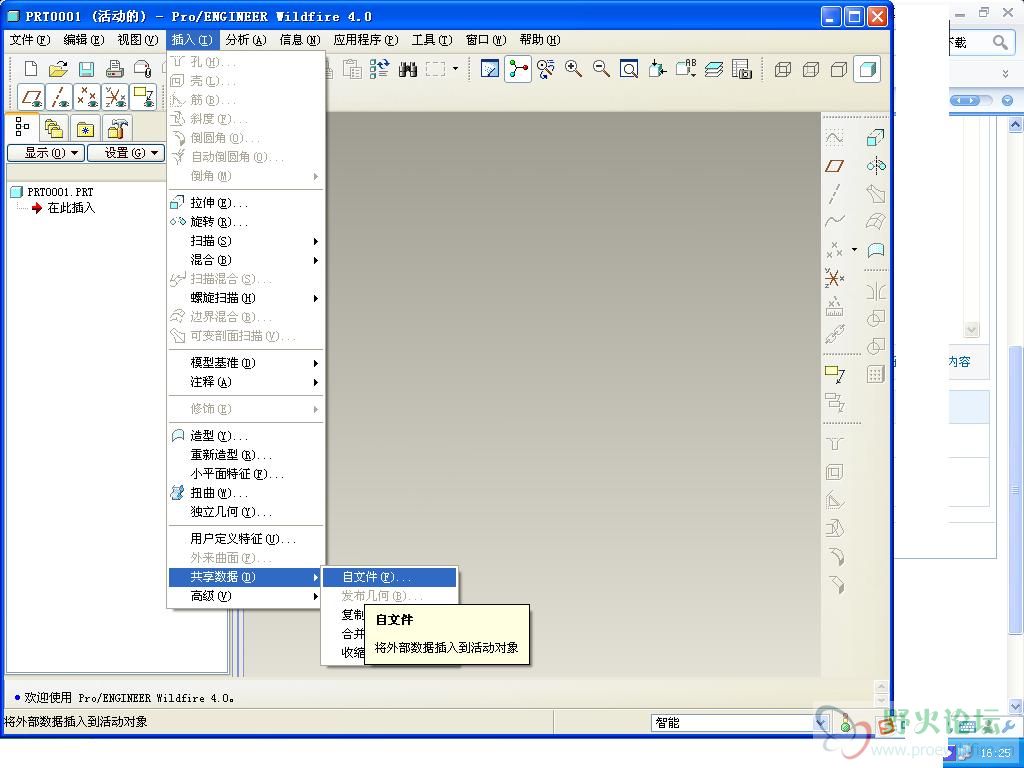Open the 设置(G) dropdown
The image size is (1024, 768).
pos(126,153)
